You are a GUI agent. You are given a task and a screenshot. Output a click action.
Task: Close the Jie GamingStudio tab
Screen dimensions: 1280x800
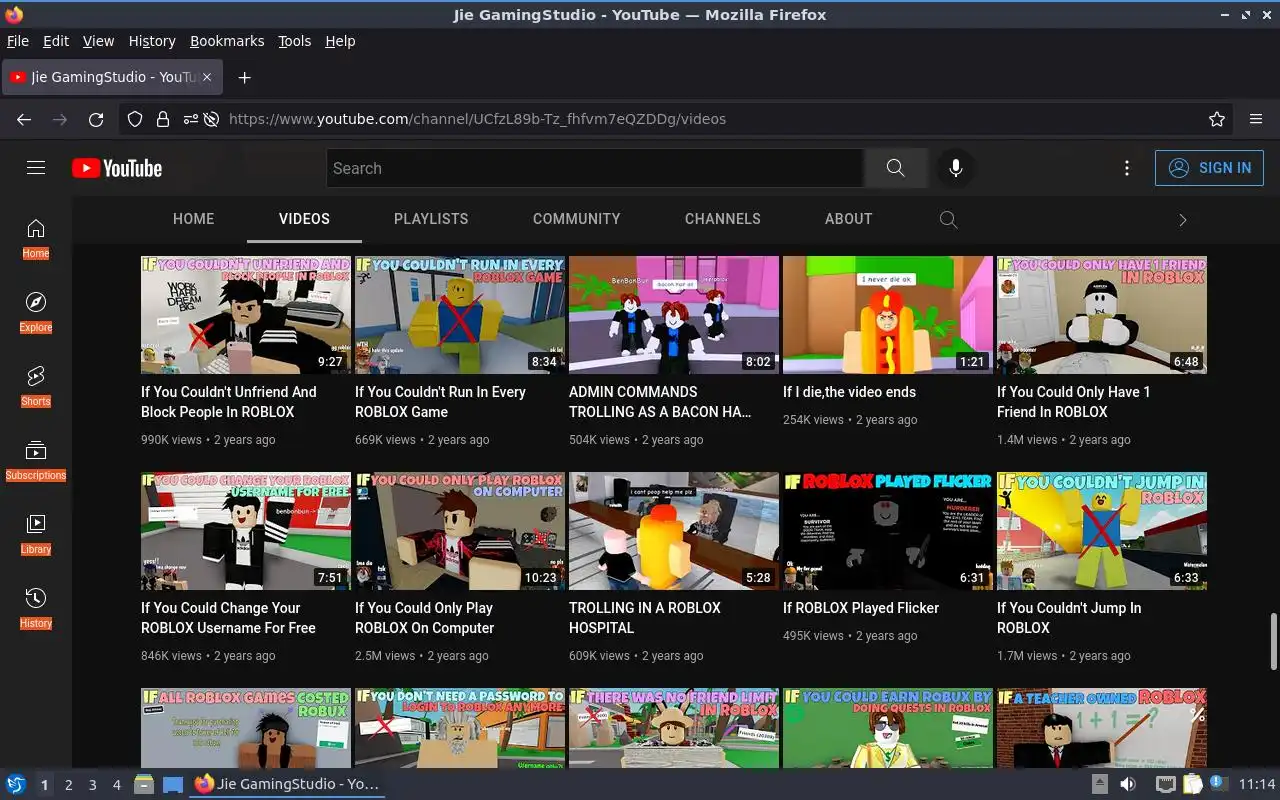207,77
